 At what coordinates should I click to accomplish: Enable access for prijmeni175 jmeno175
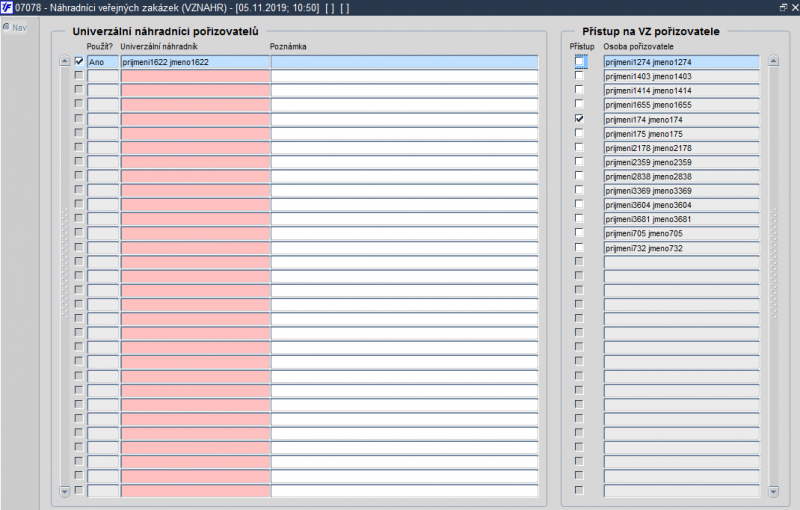[x=579, y=133]
